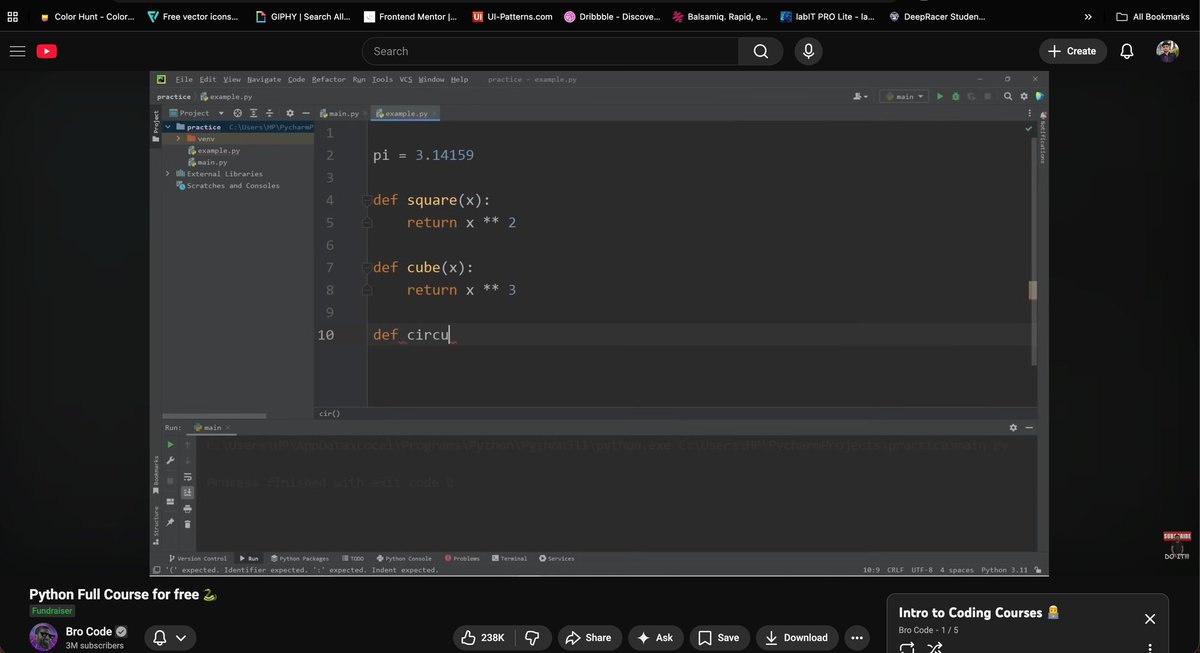Image resolution: width=1200 pixels, height=653 pixels.
Task: Open the File menu in PyCharm
Action: click(x=184, y=79)
